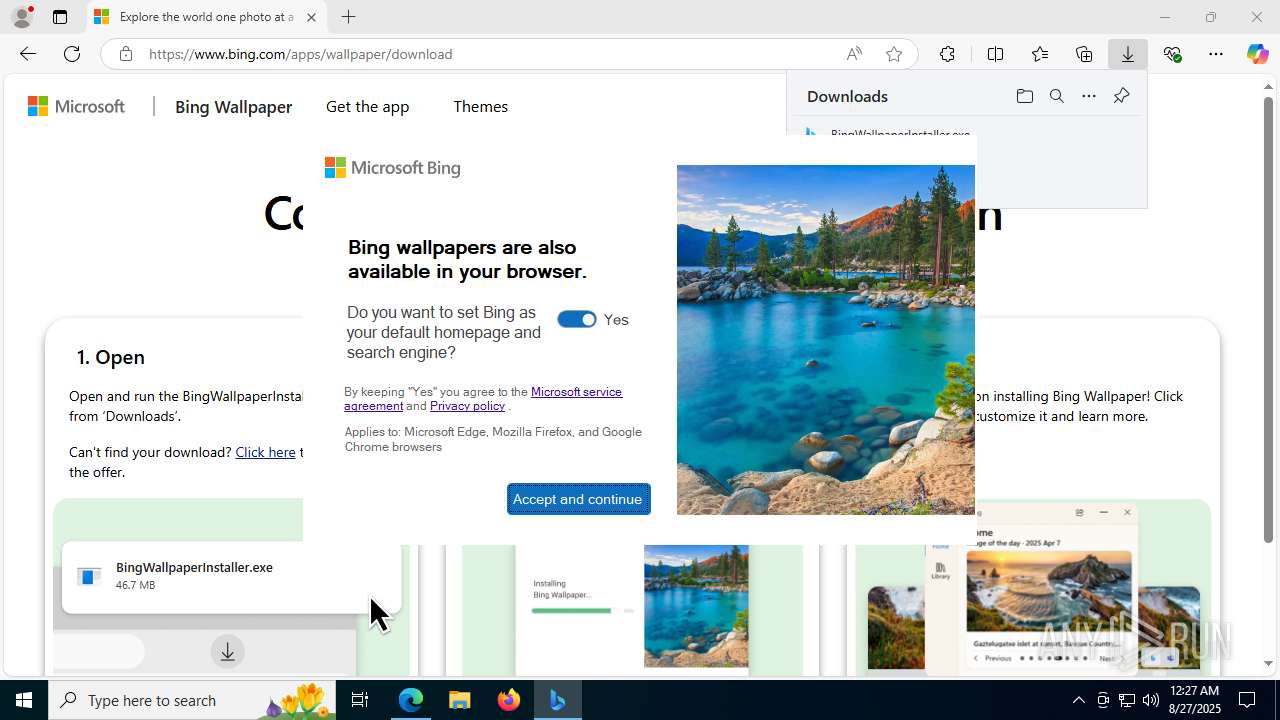
Task: Open downloads folder from Downloads panel
Action: coord(1024,96)
